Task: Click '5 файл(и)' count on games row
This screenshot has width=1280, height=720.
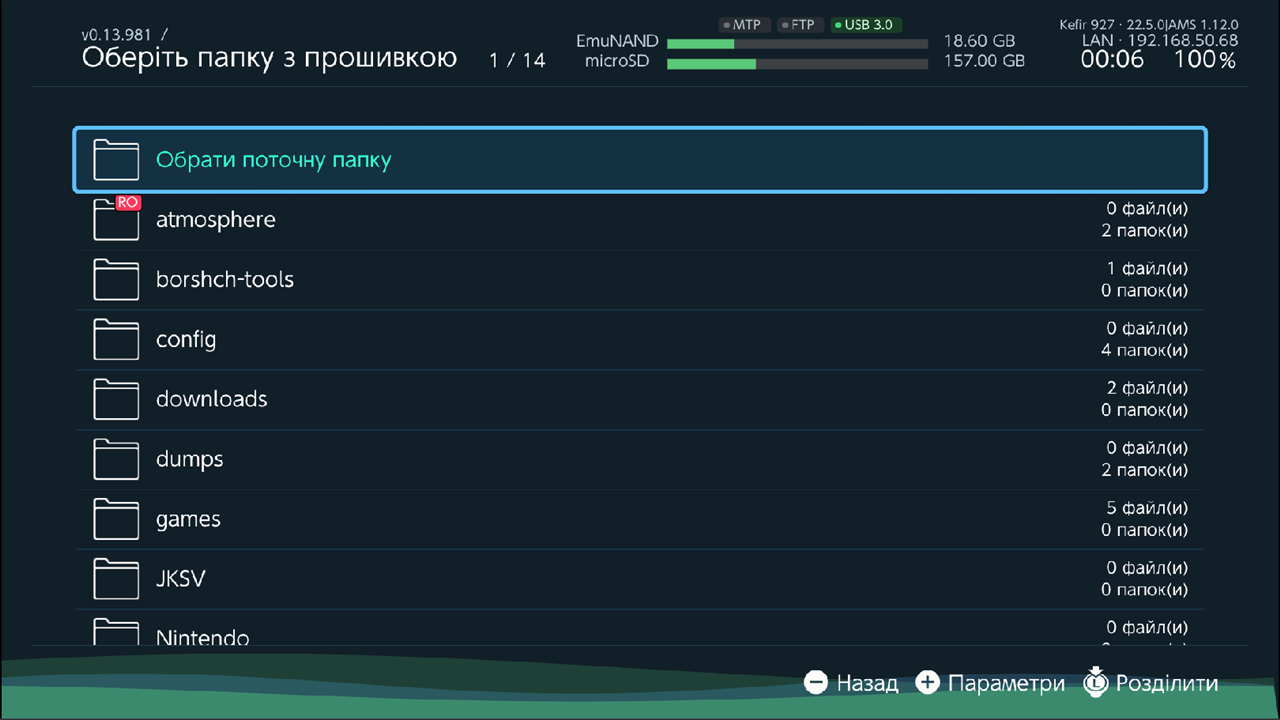Action: point(1147,508)
